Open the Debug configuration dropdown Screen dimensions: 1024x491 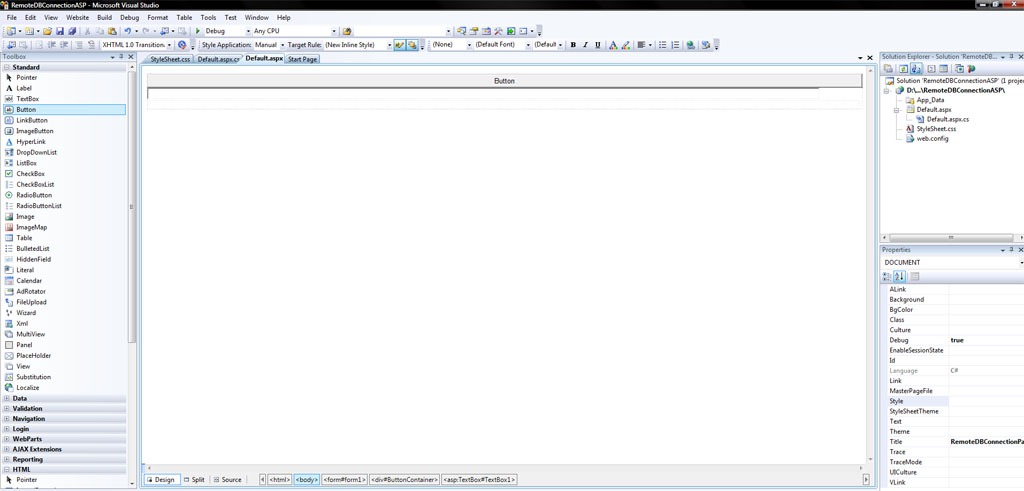click(x=248, y=31)
